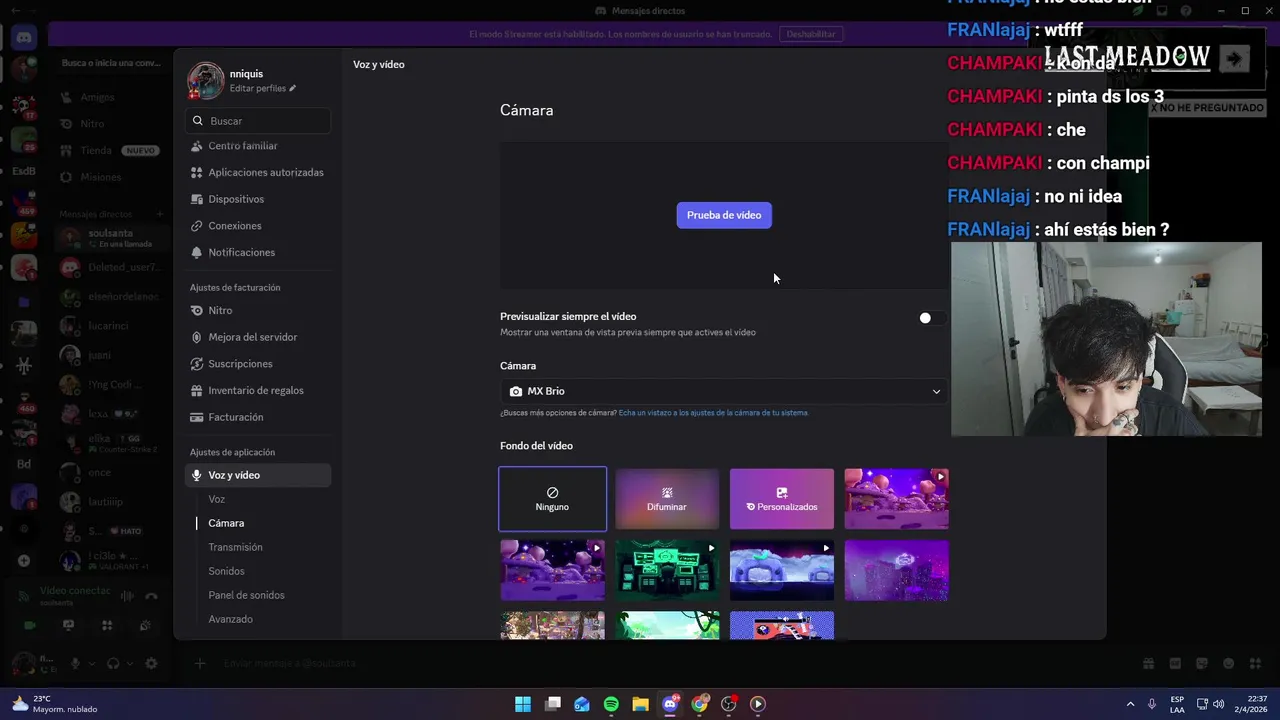1280x720 pixels.
Task: Open Dispositivos settings
Action: [258, 199]
